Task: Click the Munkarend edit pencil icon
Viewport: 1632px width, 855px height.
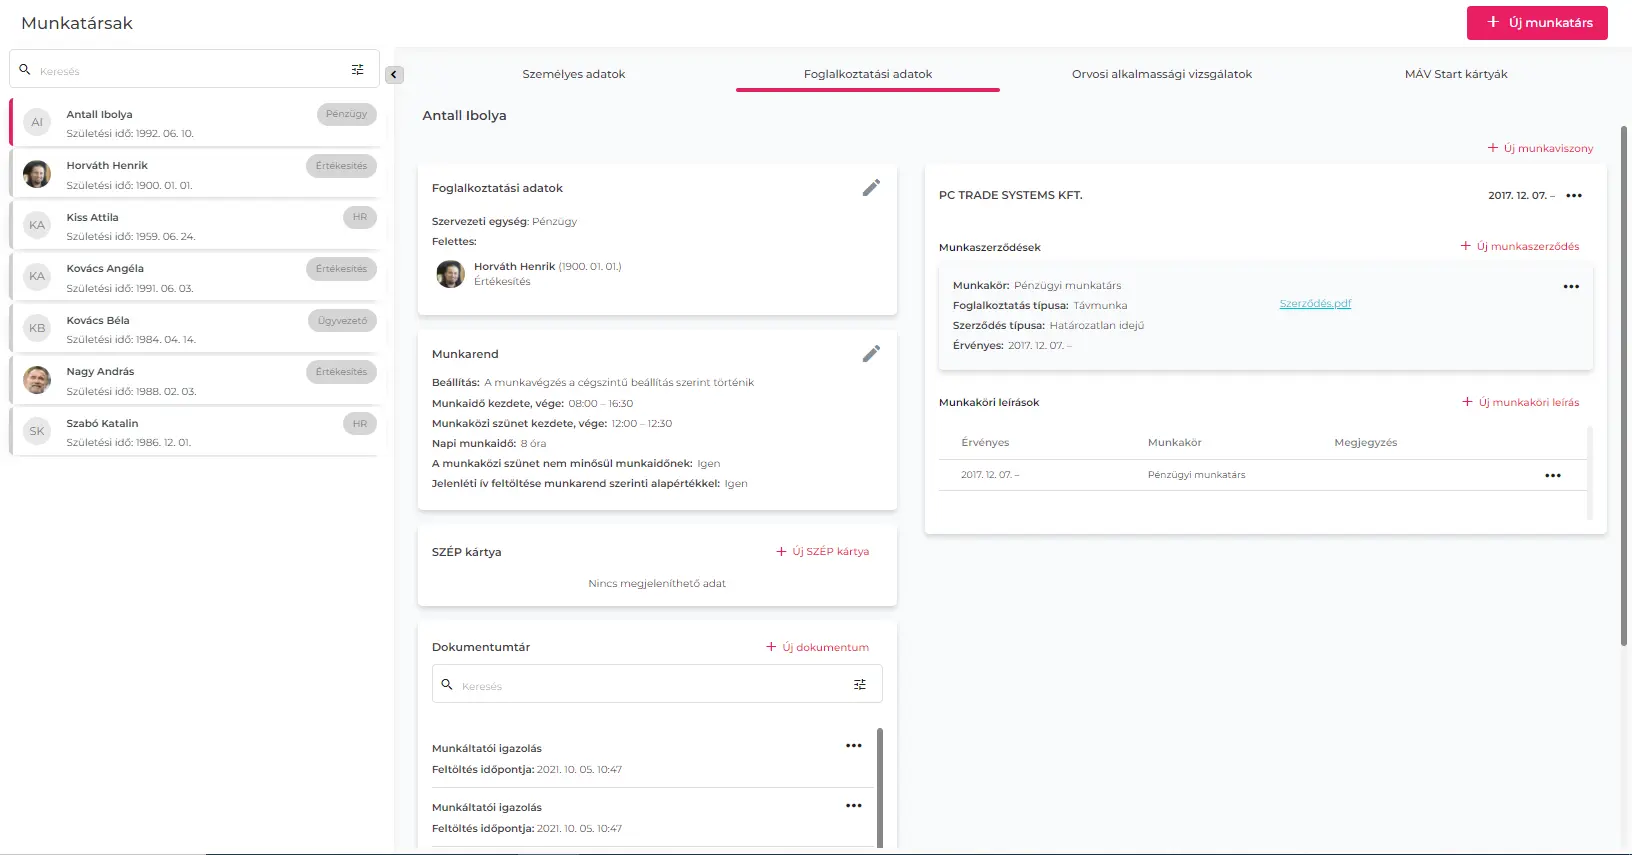Action: point(871,354)
